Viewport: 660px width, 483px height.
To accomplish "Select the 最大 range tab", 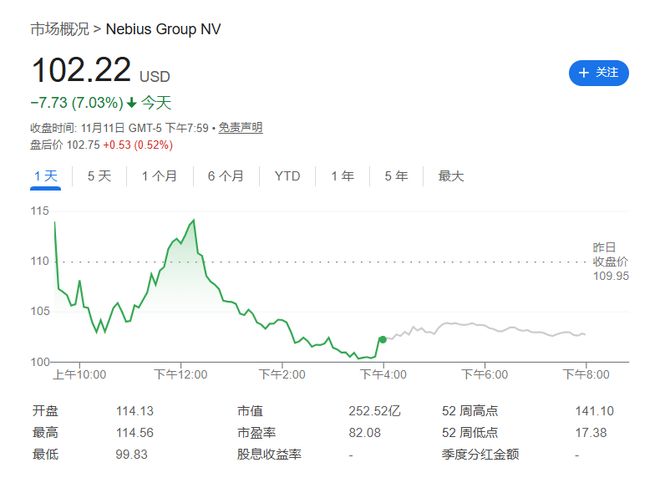I will pyautogui.click(x=451, y=176).
